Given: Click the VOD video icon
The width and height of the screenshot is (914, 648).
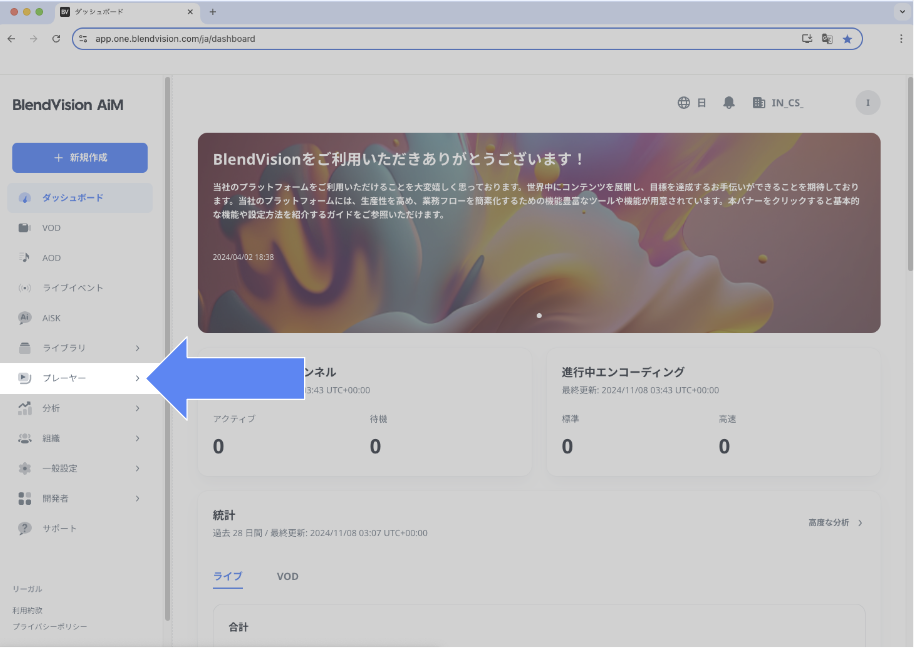Looking at the screenshot, I should (24, 228).
